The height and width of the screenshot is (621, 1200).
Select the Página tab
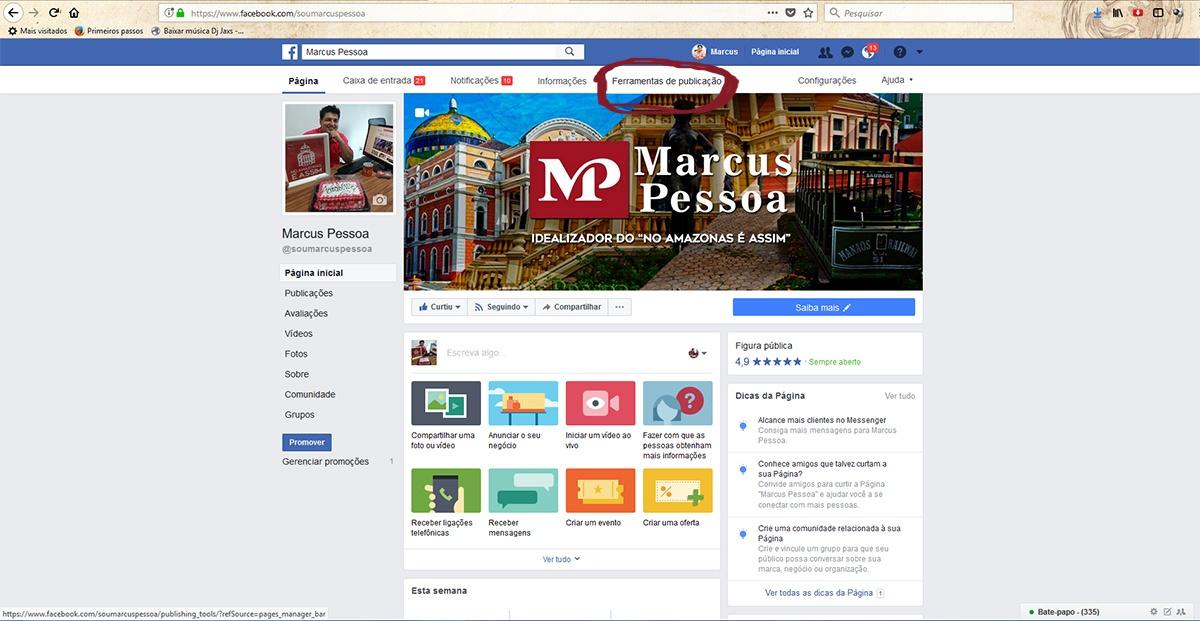click(303, 81)
